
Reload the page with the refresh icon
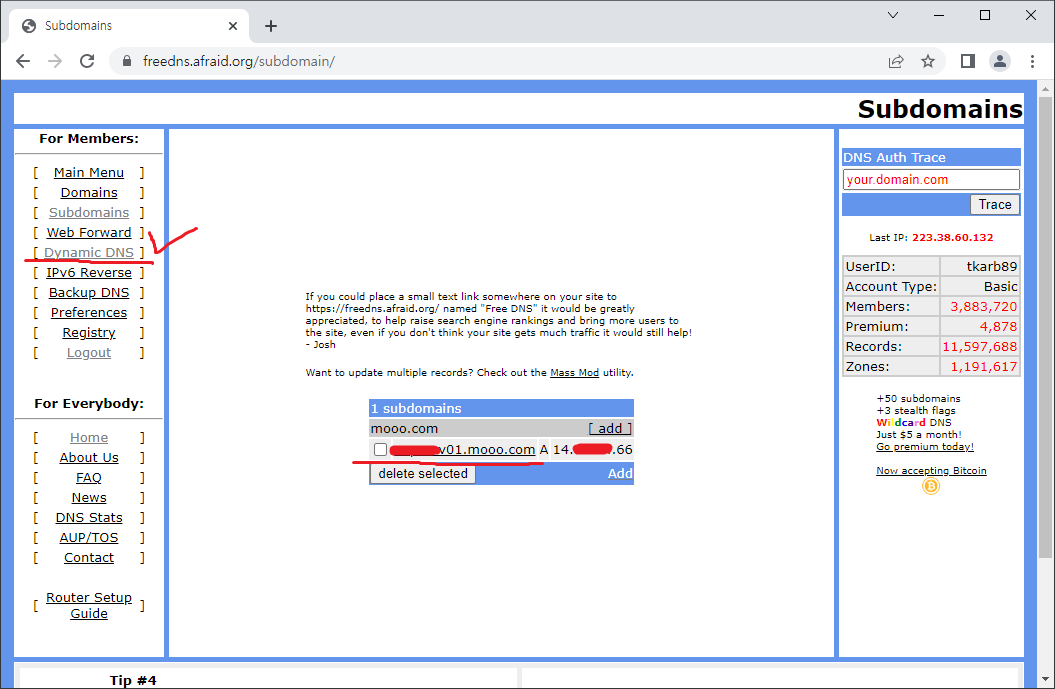[x=87, y=61]
